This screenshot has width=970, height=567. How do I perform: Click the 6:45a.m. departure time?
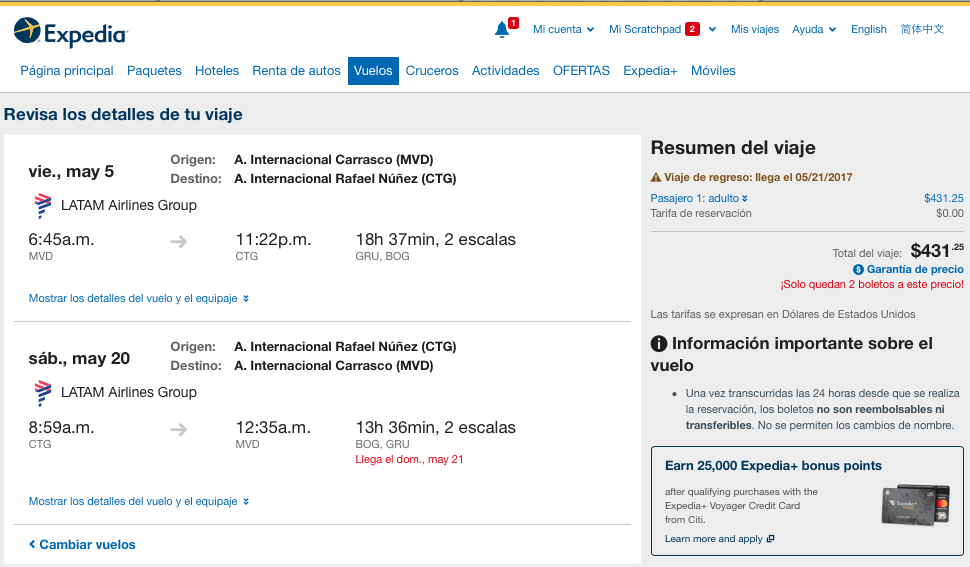[61, 239]
